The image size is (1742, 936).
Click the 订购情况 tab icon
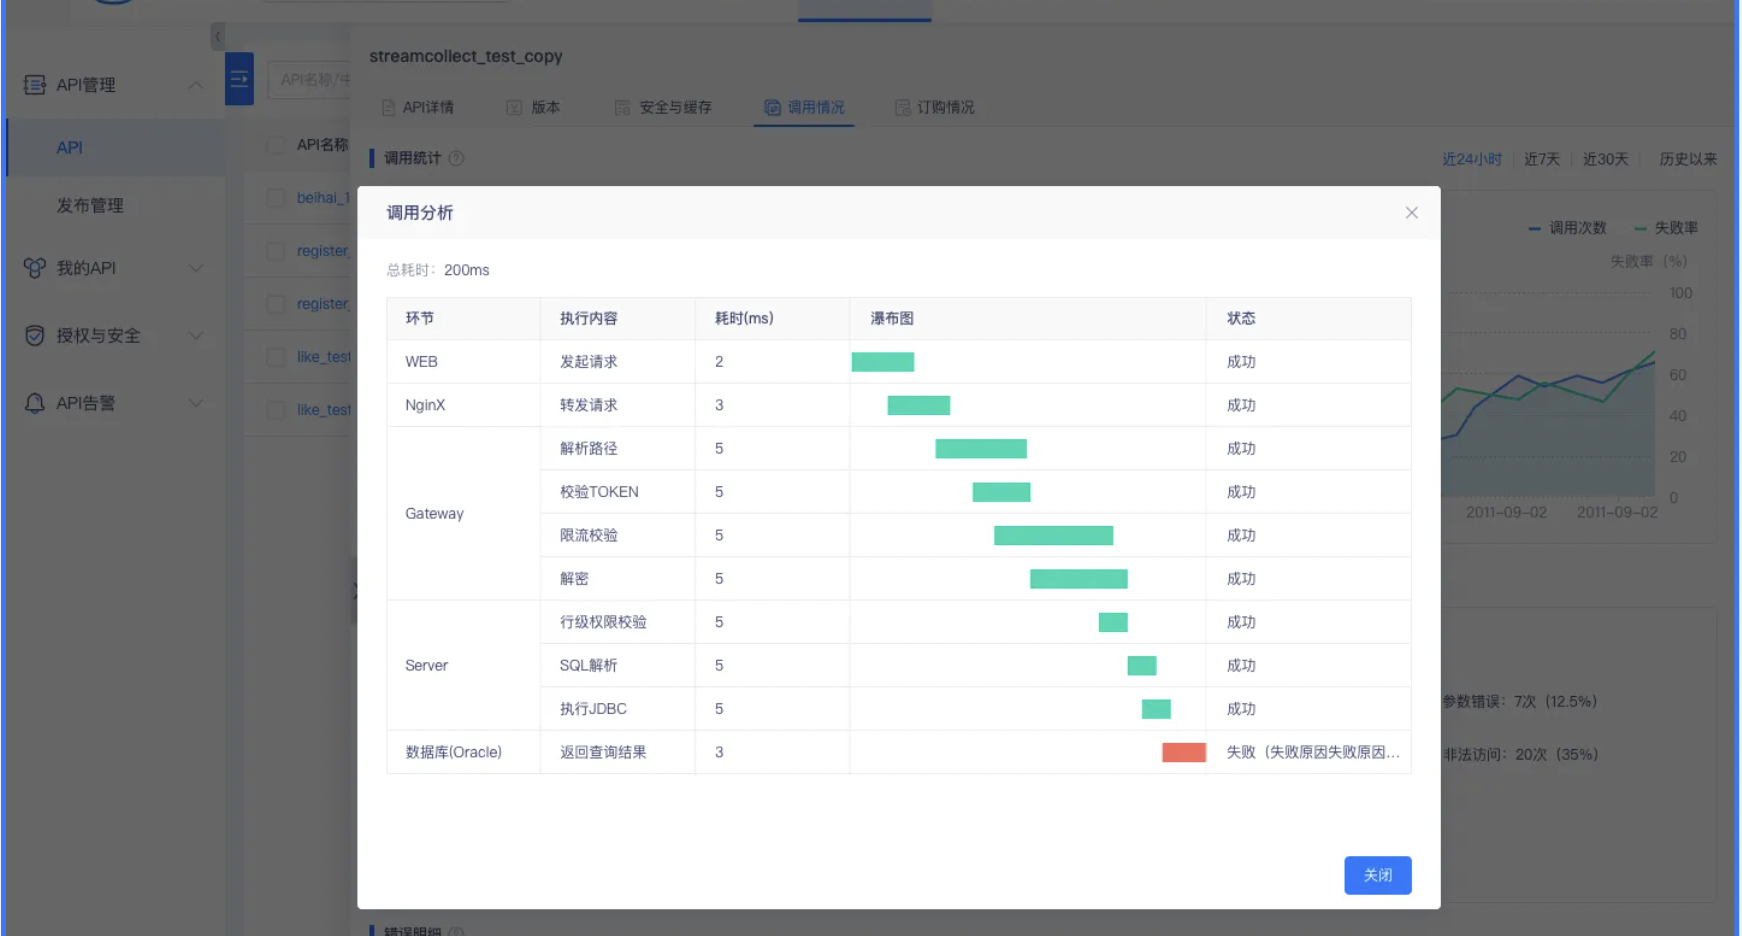click(902, 107)
